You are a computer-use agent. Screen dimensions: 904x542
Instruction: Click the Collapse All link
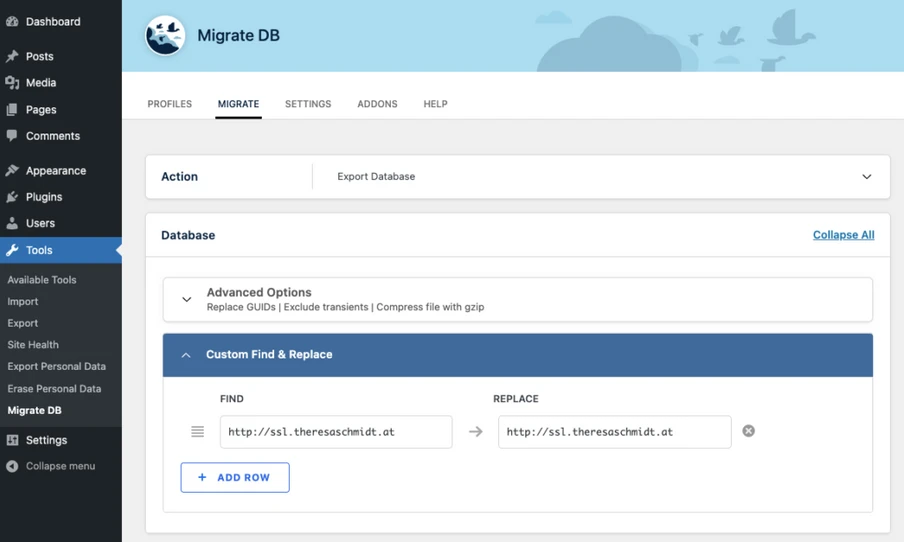[x=843, y=235]
